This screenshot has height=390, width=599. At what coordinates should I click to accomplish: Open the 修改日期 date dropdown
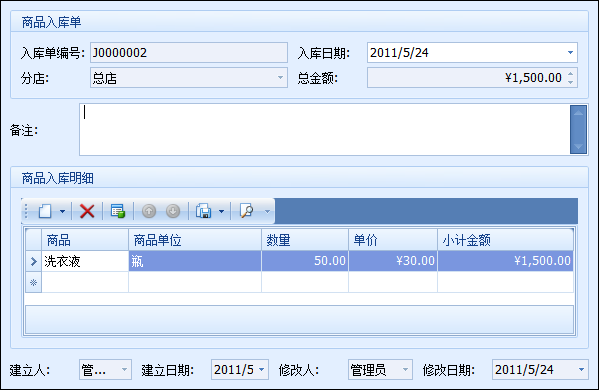point(581,370)
